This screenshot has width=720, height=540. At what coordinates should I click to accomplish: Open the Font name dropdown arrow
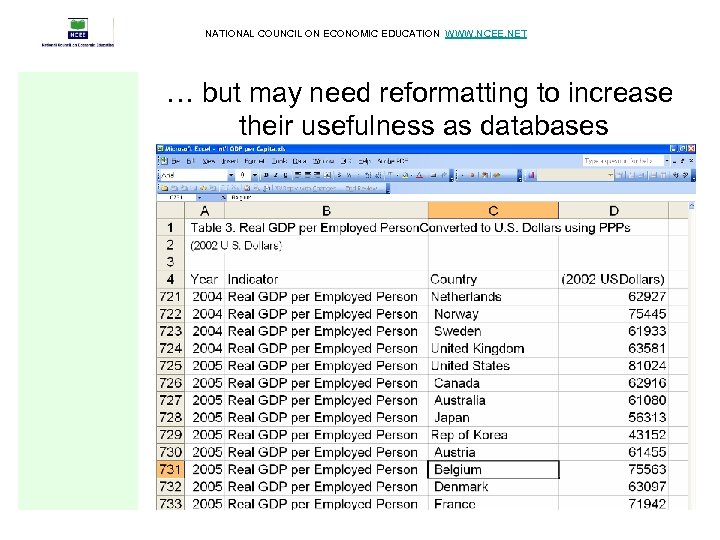231,175
